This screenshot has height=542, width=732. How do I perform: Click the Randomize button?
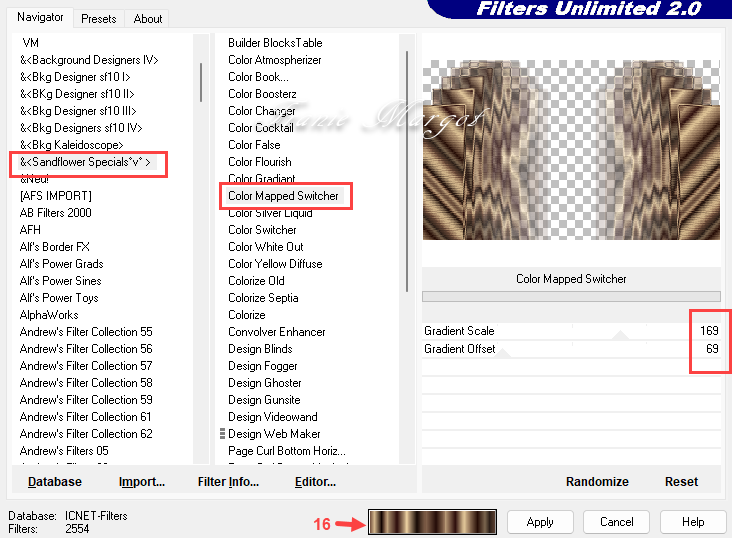(597, 481)
